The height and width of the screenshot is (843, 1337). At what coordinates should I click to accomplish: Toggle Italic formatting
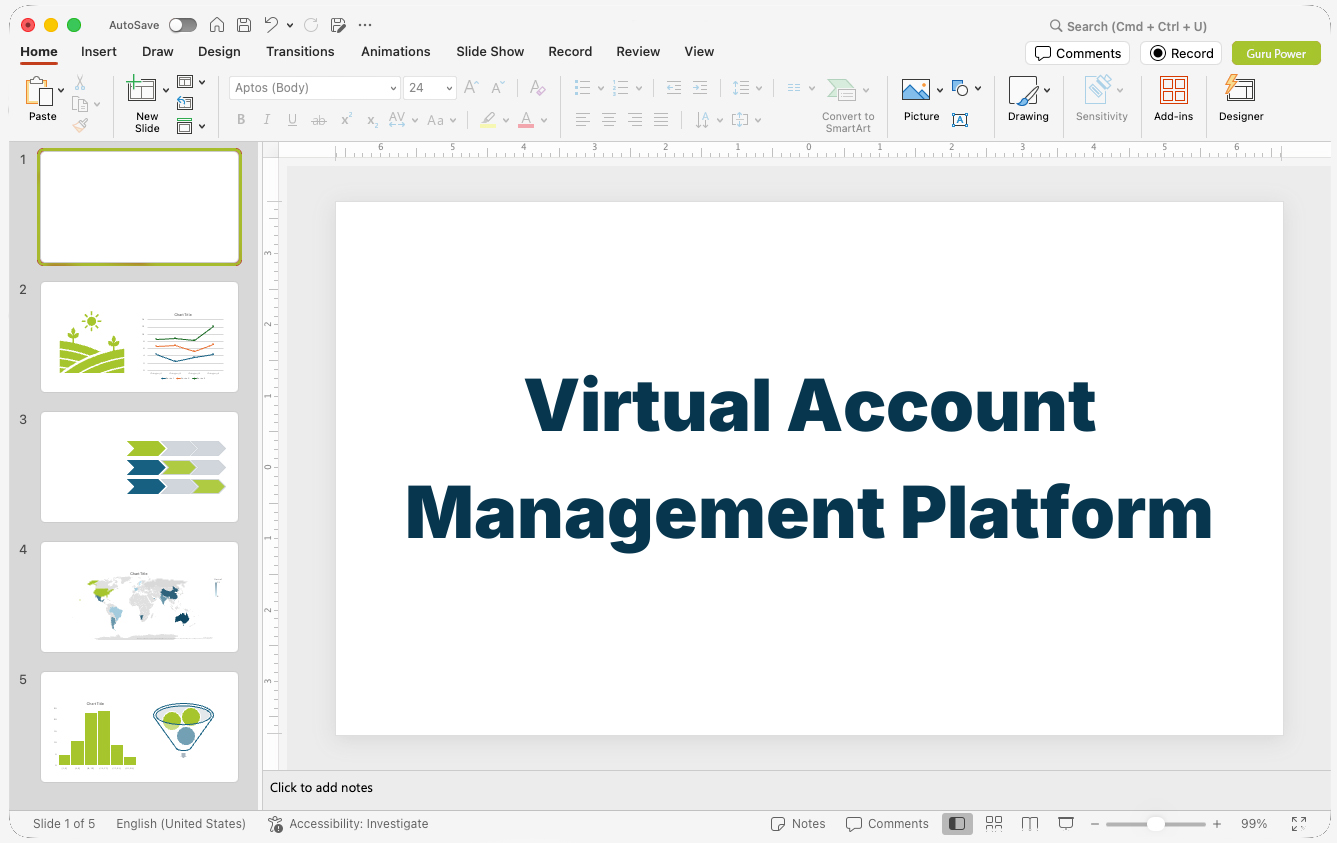(266, 120)
